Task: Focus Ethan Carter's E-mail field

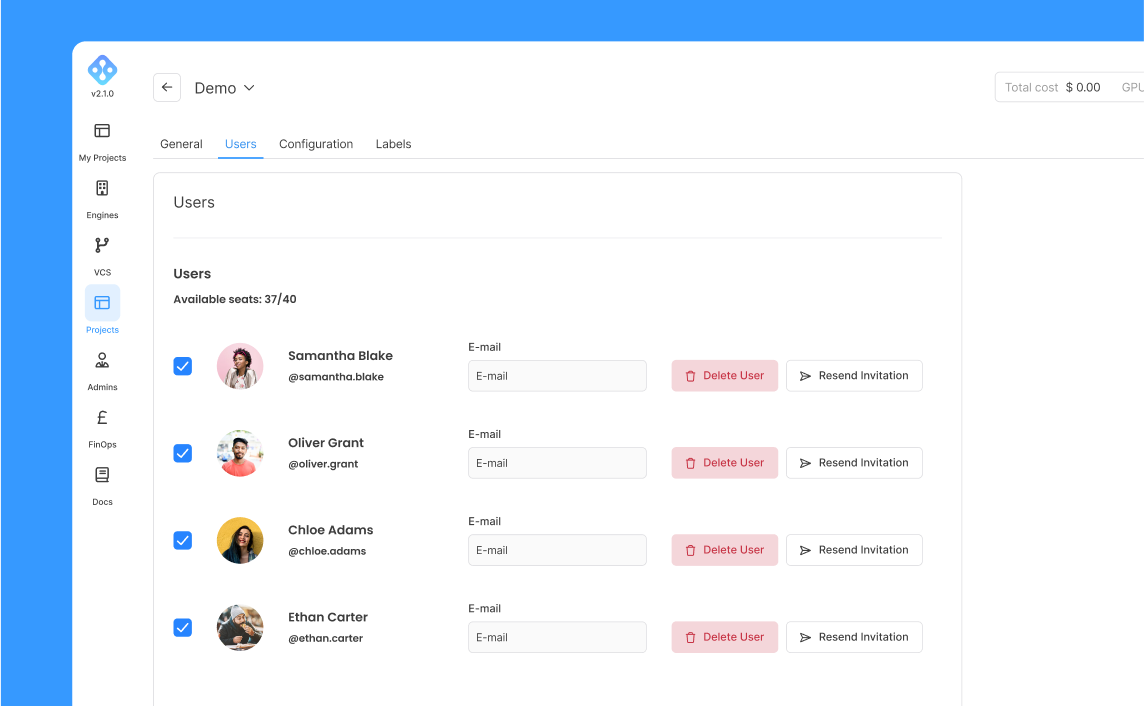Action: coord(557,637)
